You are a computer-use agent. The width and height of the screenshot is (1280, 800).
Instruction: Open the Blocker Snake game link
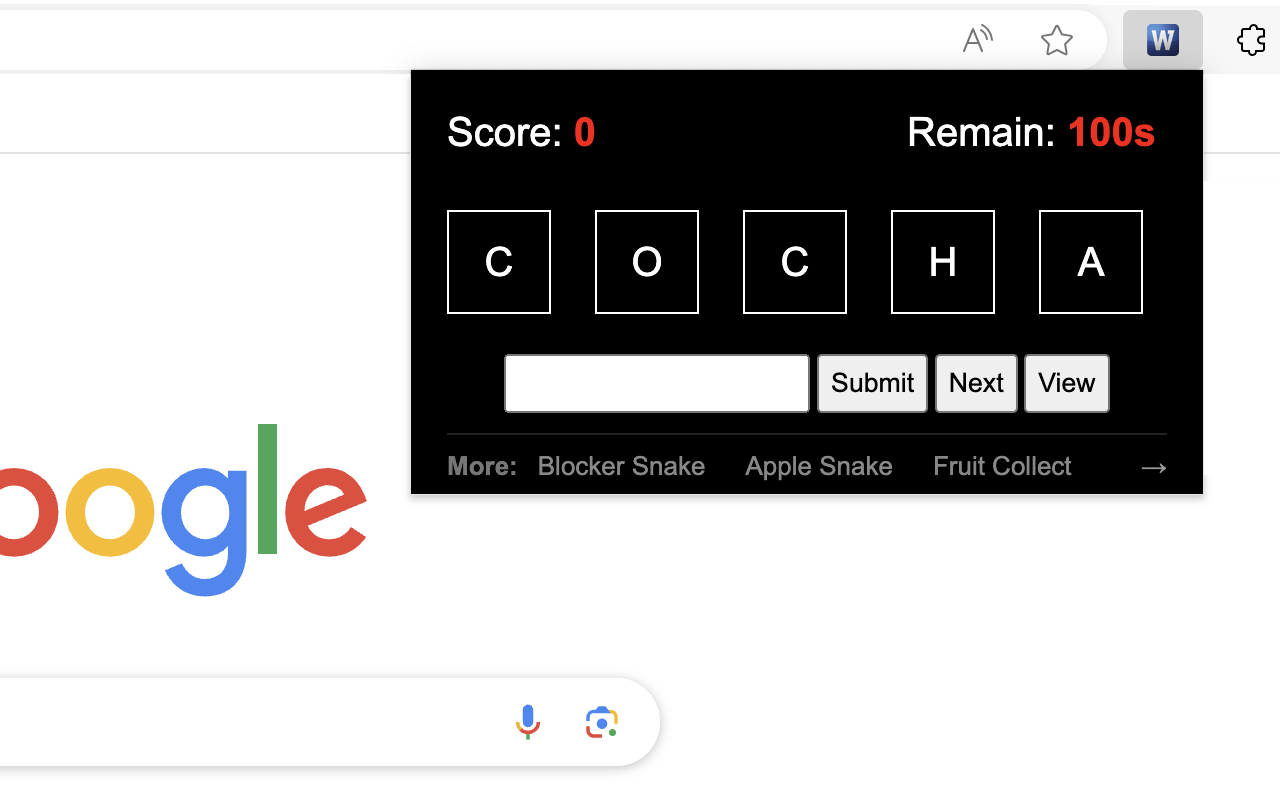pos(621,466)
